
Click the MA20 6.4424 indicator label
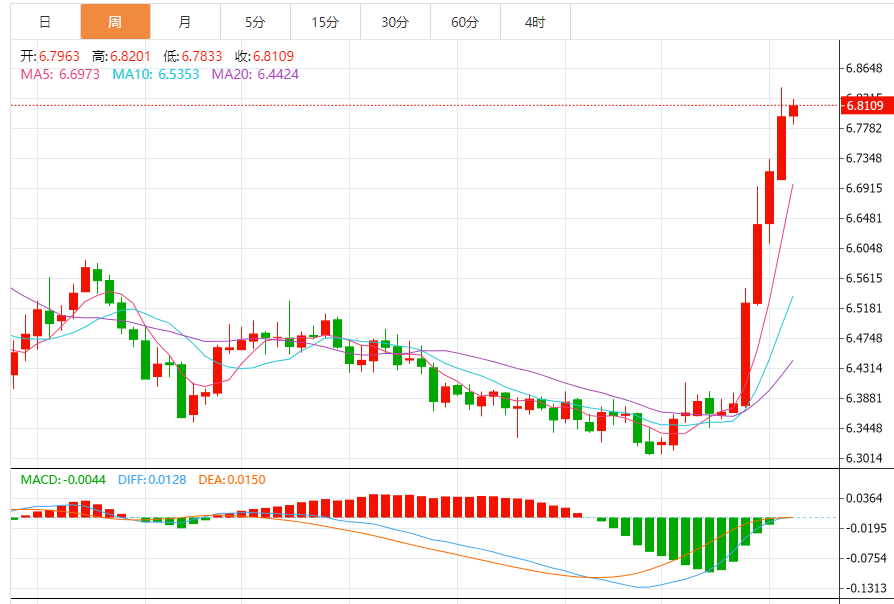pyautogui.click(x=254, y=74)
